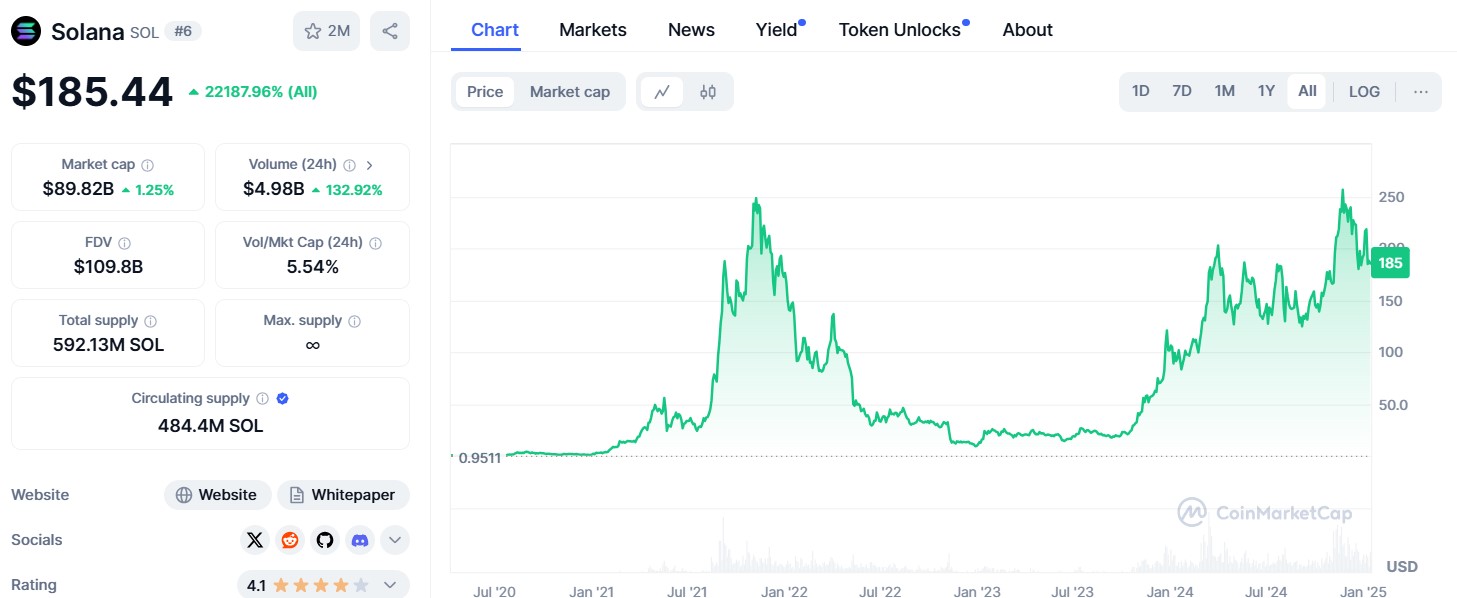Set chart range to All
The height and width of the screenshot is (598, 1457).
[x=1307, y=92]
